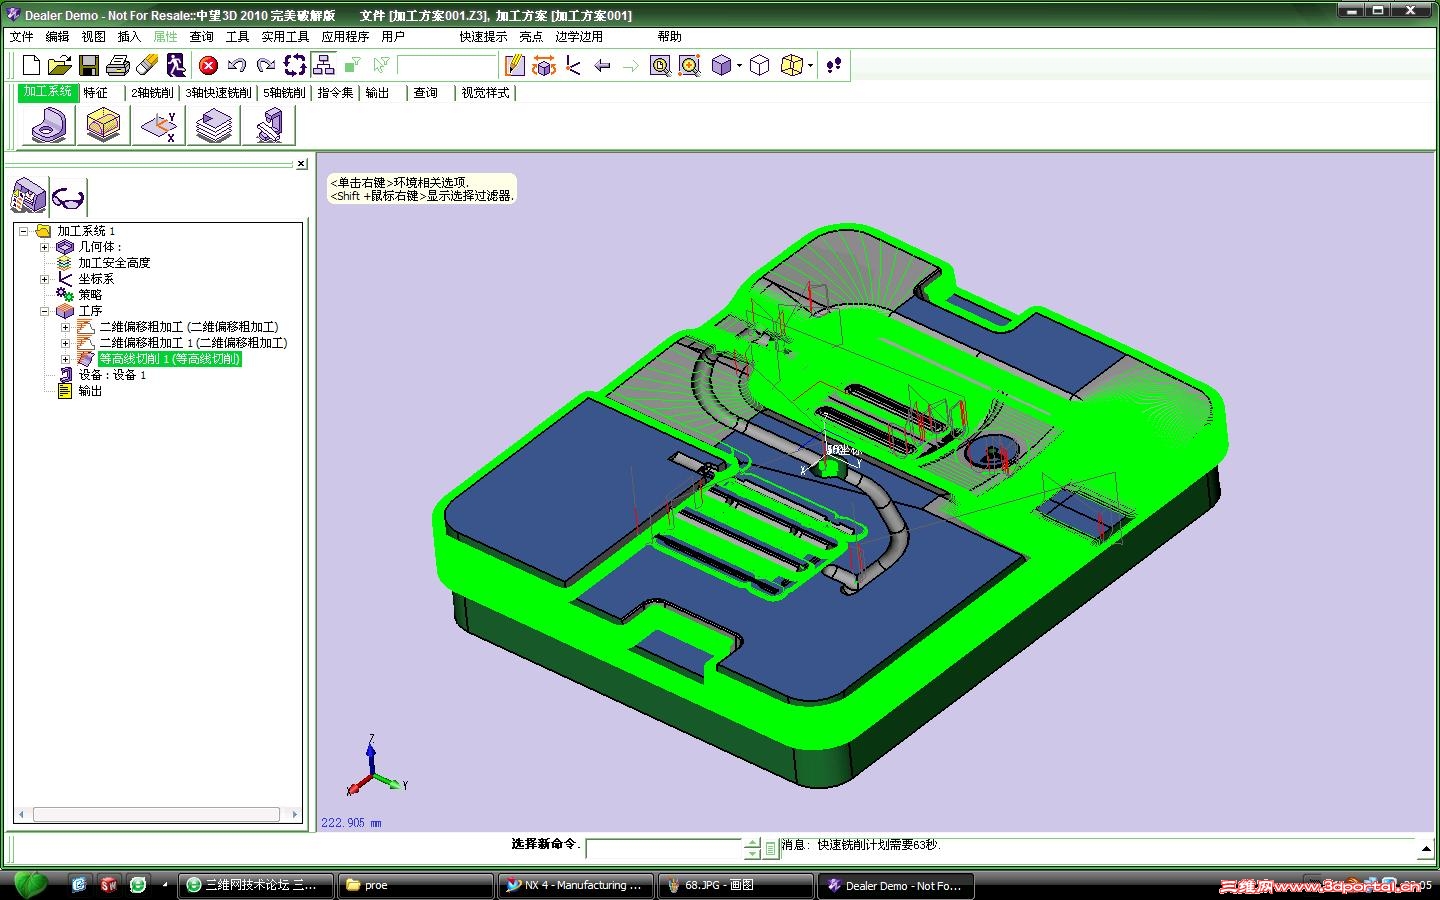
Task: Click the footprints icon in toolbar
Action: 834,66
